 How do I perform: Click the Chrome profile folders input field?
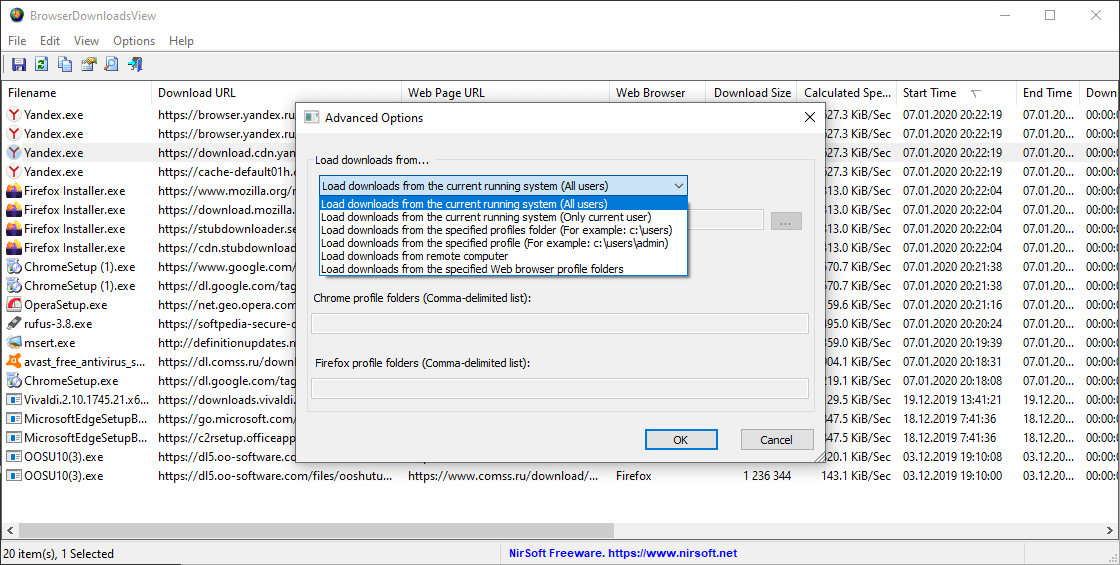tap(560, 323)
